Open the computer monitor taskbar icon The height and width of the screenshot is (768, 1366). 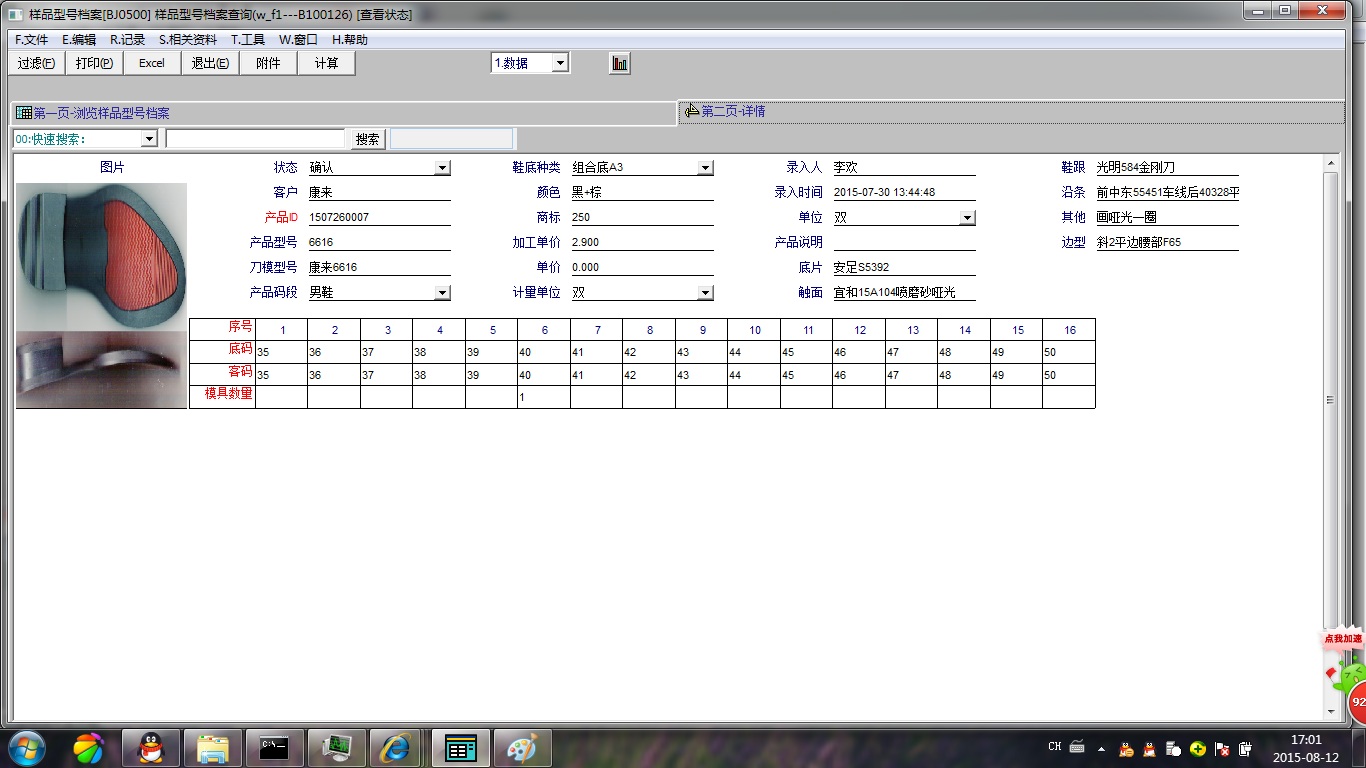point(337,748)
